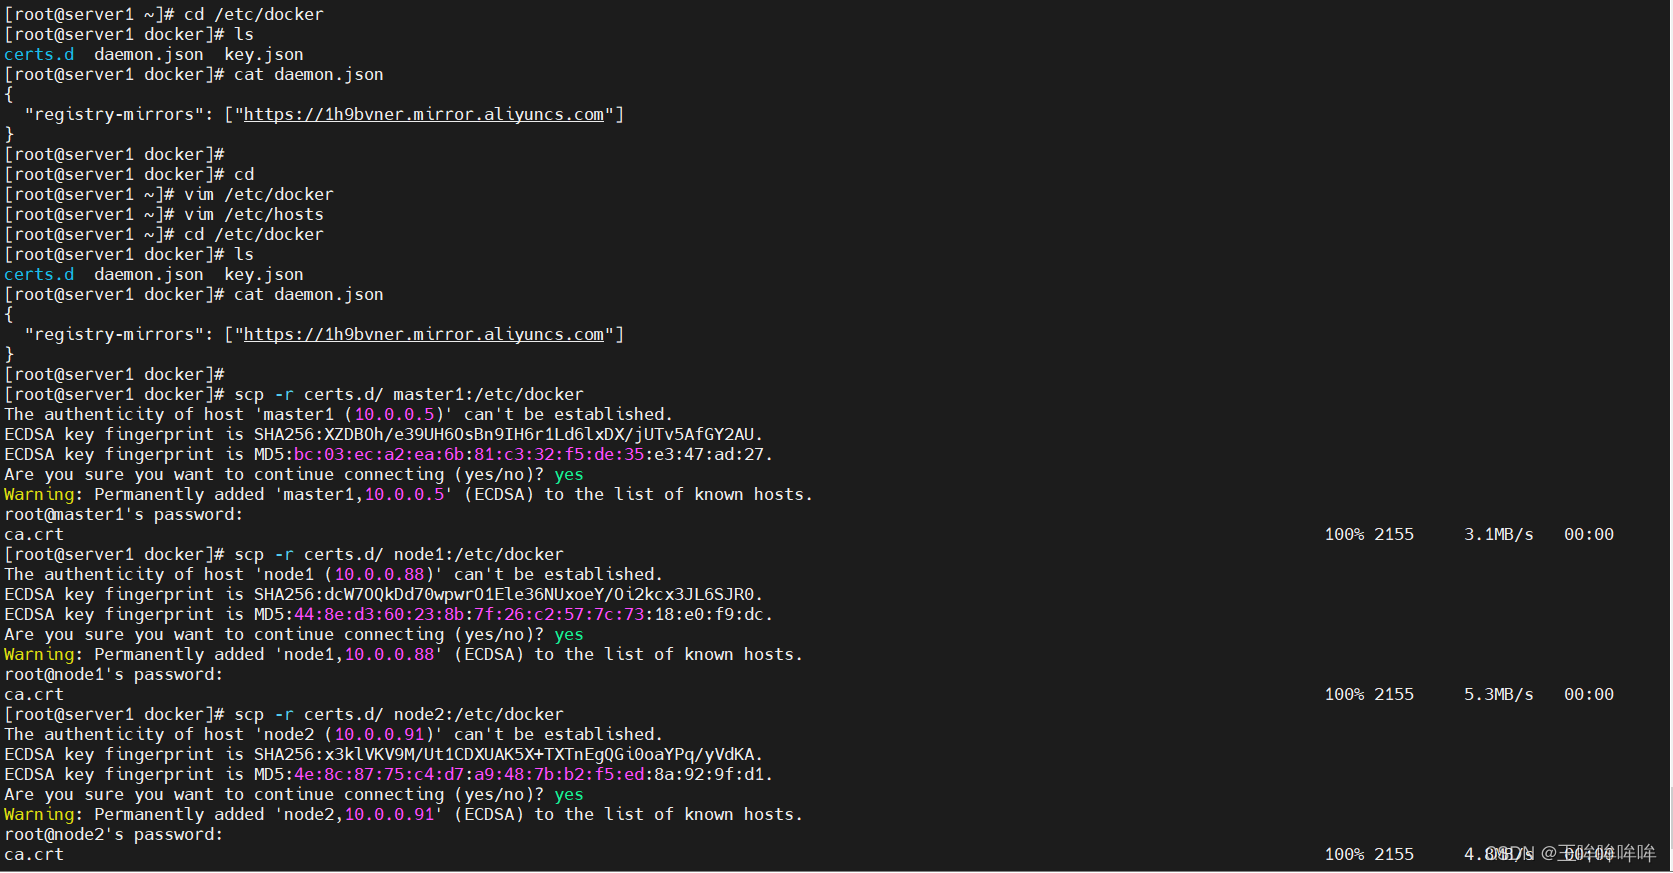1673x873 pixels.
Task: Select the 'scp -r certs.d/ master1:/etc/docker' command
Action: pos(409,395)
